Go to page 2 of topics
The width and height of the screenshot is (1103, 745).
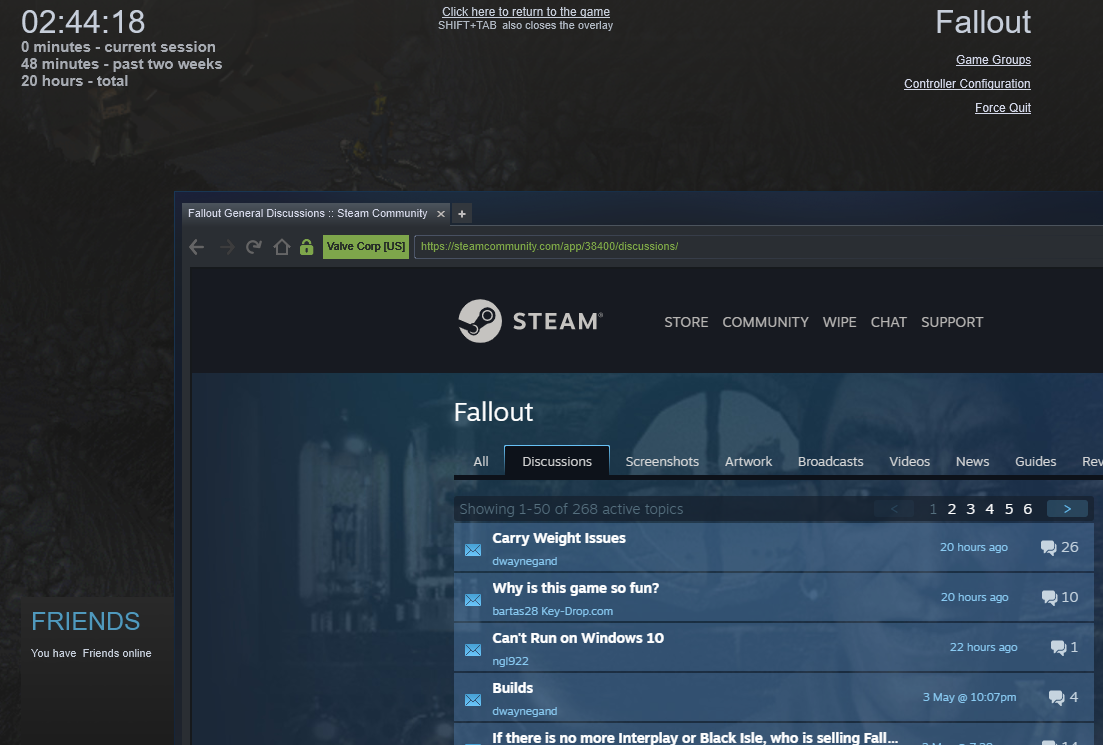tap(952, 509)
